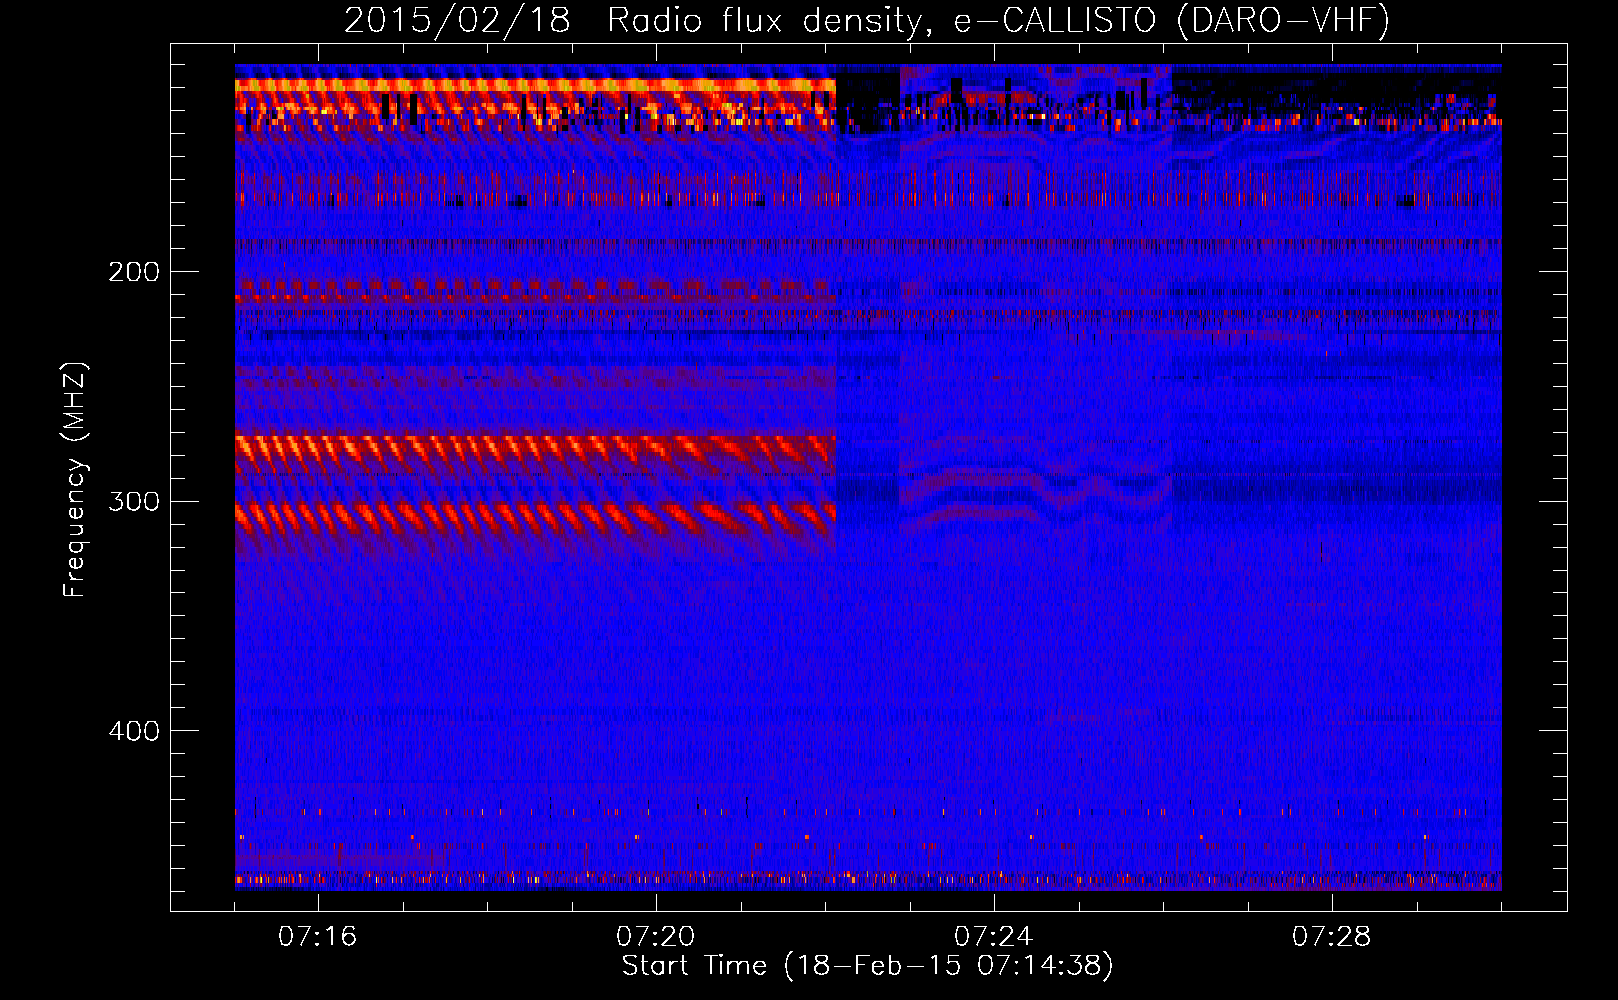The height and width of the screenshot is (1000, 1618).
Task: Click the 07:24 time axis label
Action: (x=993, y=937)
